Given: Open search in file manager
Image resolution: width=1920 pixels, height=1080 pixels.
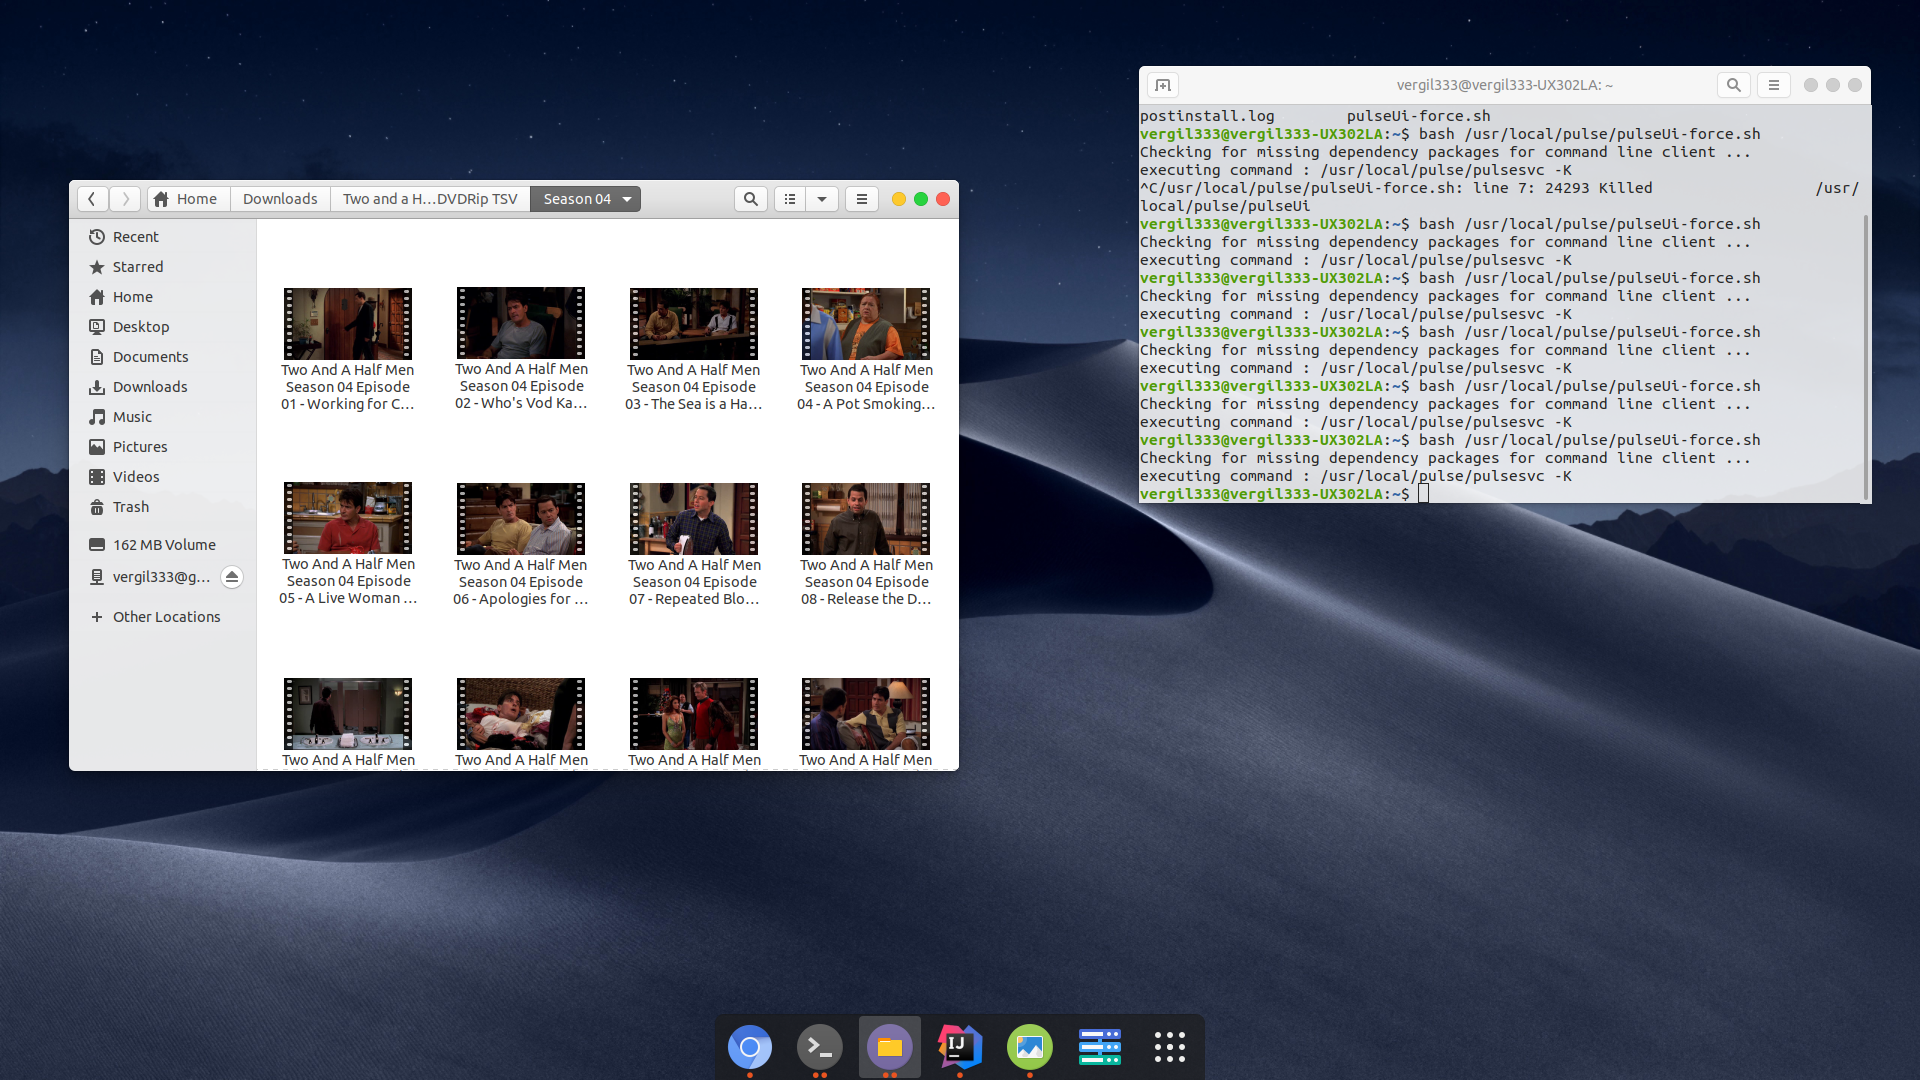Looking at the screenshot, I should (x=750, y=199).
